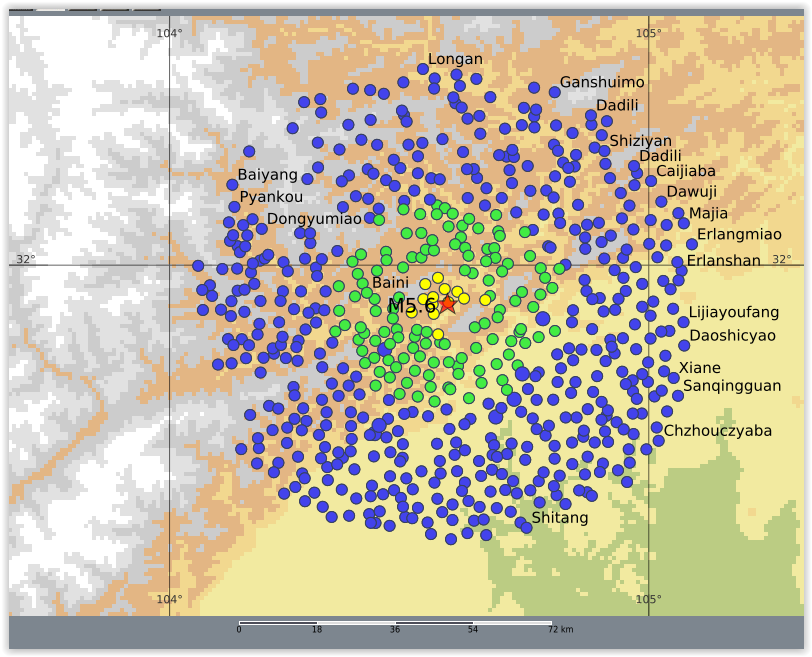This screenshot has width=812, height=657.
Task: Pick the Dadili label directly under Shiziyan
Action: 660,155
